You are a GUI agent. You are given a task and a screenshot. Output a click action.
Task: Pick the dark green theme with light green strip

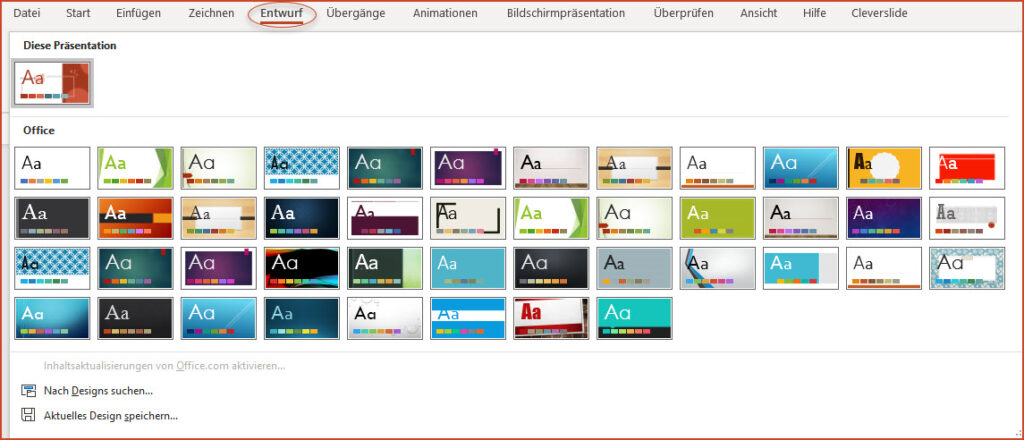(x=385, y=268)
